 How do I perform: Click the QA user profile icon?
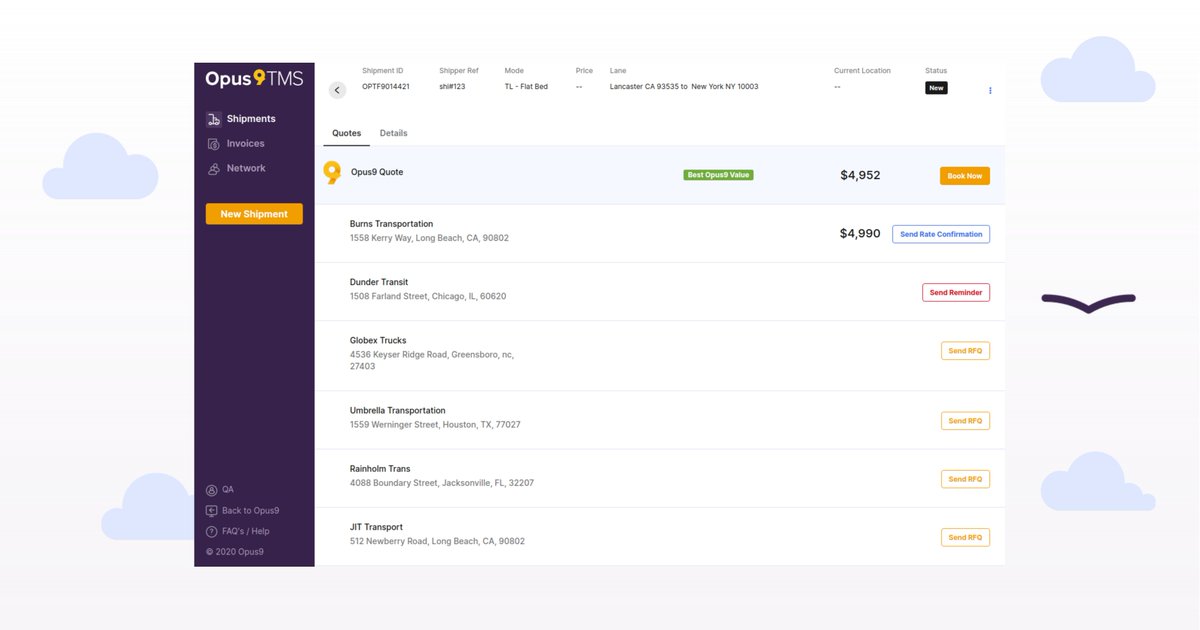[x=211, y=490]
